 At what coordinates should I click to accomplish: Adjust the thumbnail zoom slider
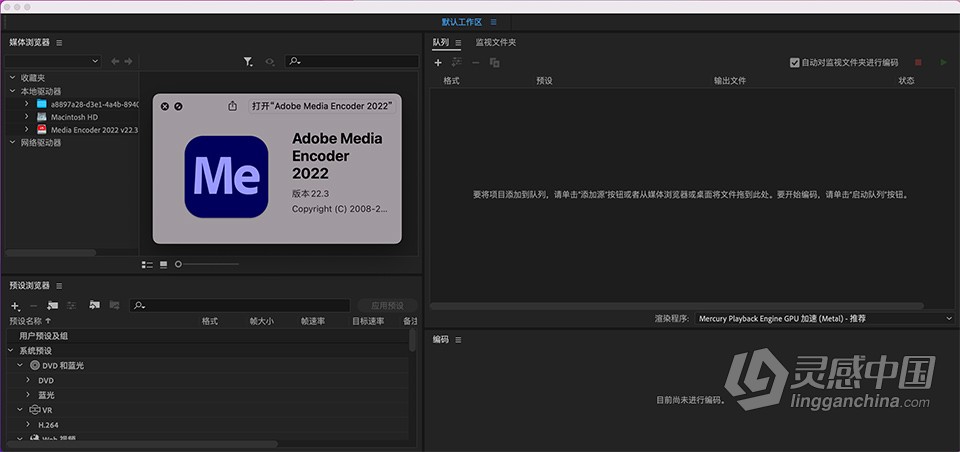tap(178, 265)
